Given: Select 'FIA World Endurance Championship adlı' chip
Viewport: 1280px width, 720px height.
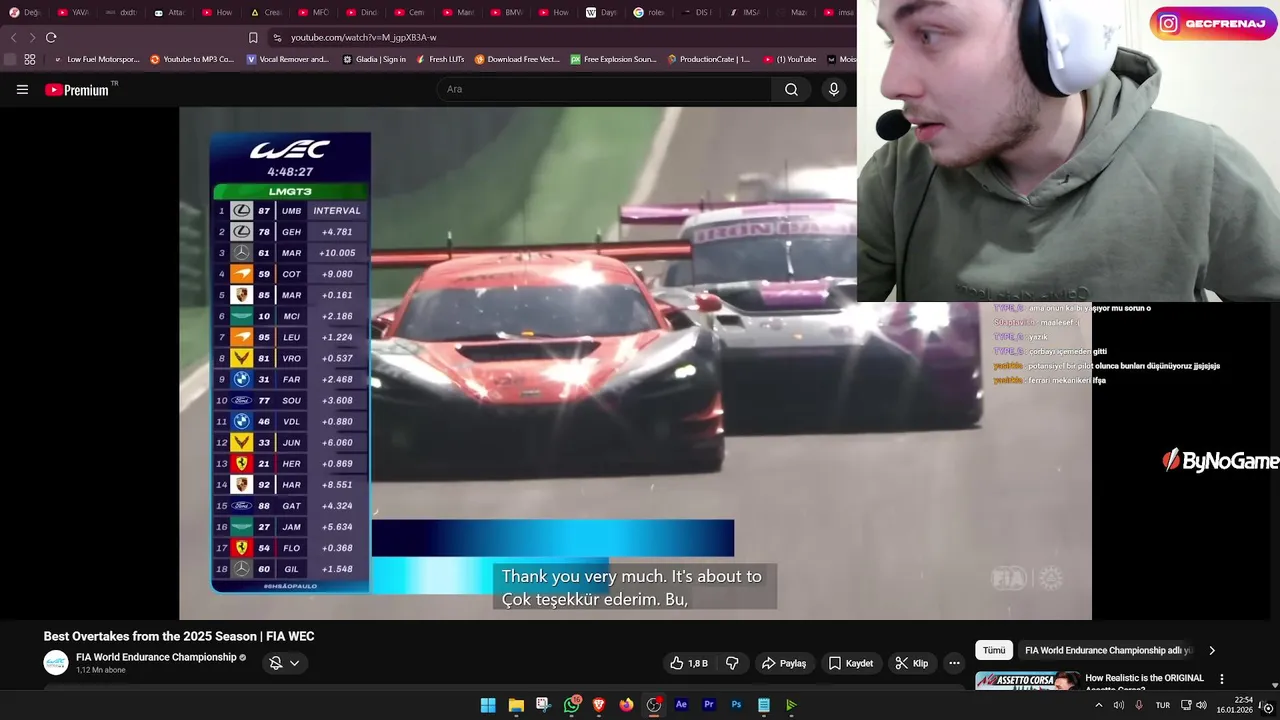Looking at the screenshot, I should click(x=1109, y=650).
